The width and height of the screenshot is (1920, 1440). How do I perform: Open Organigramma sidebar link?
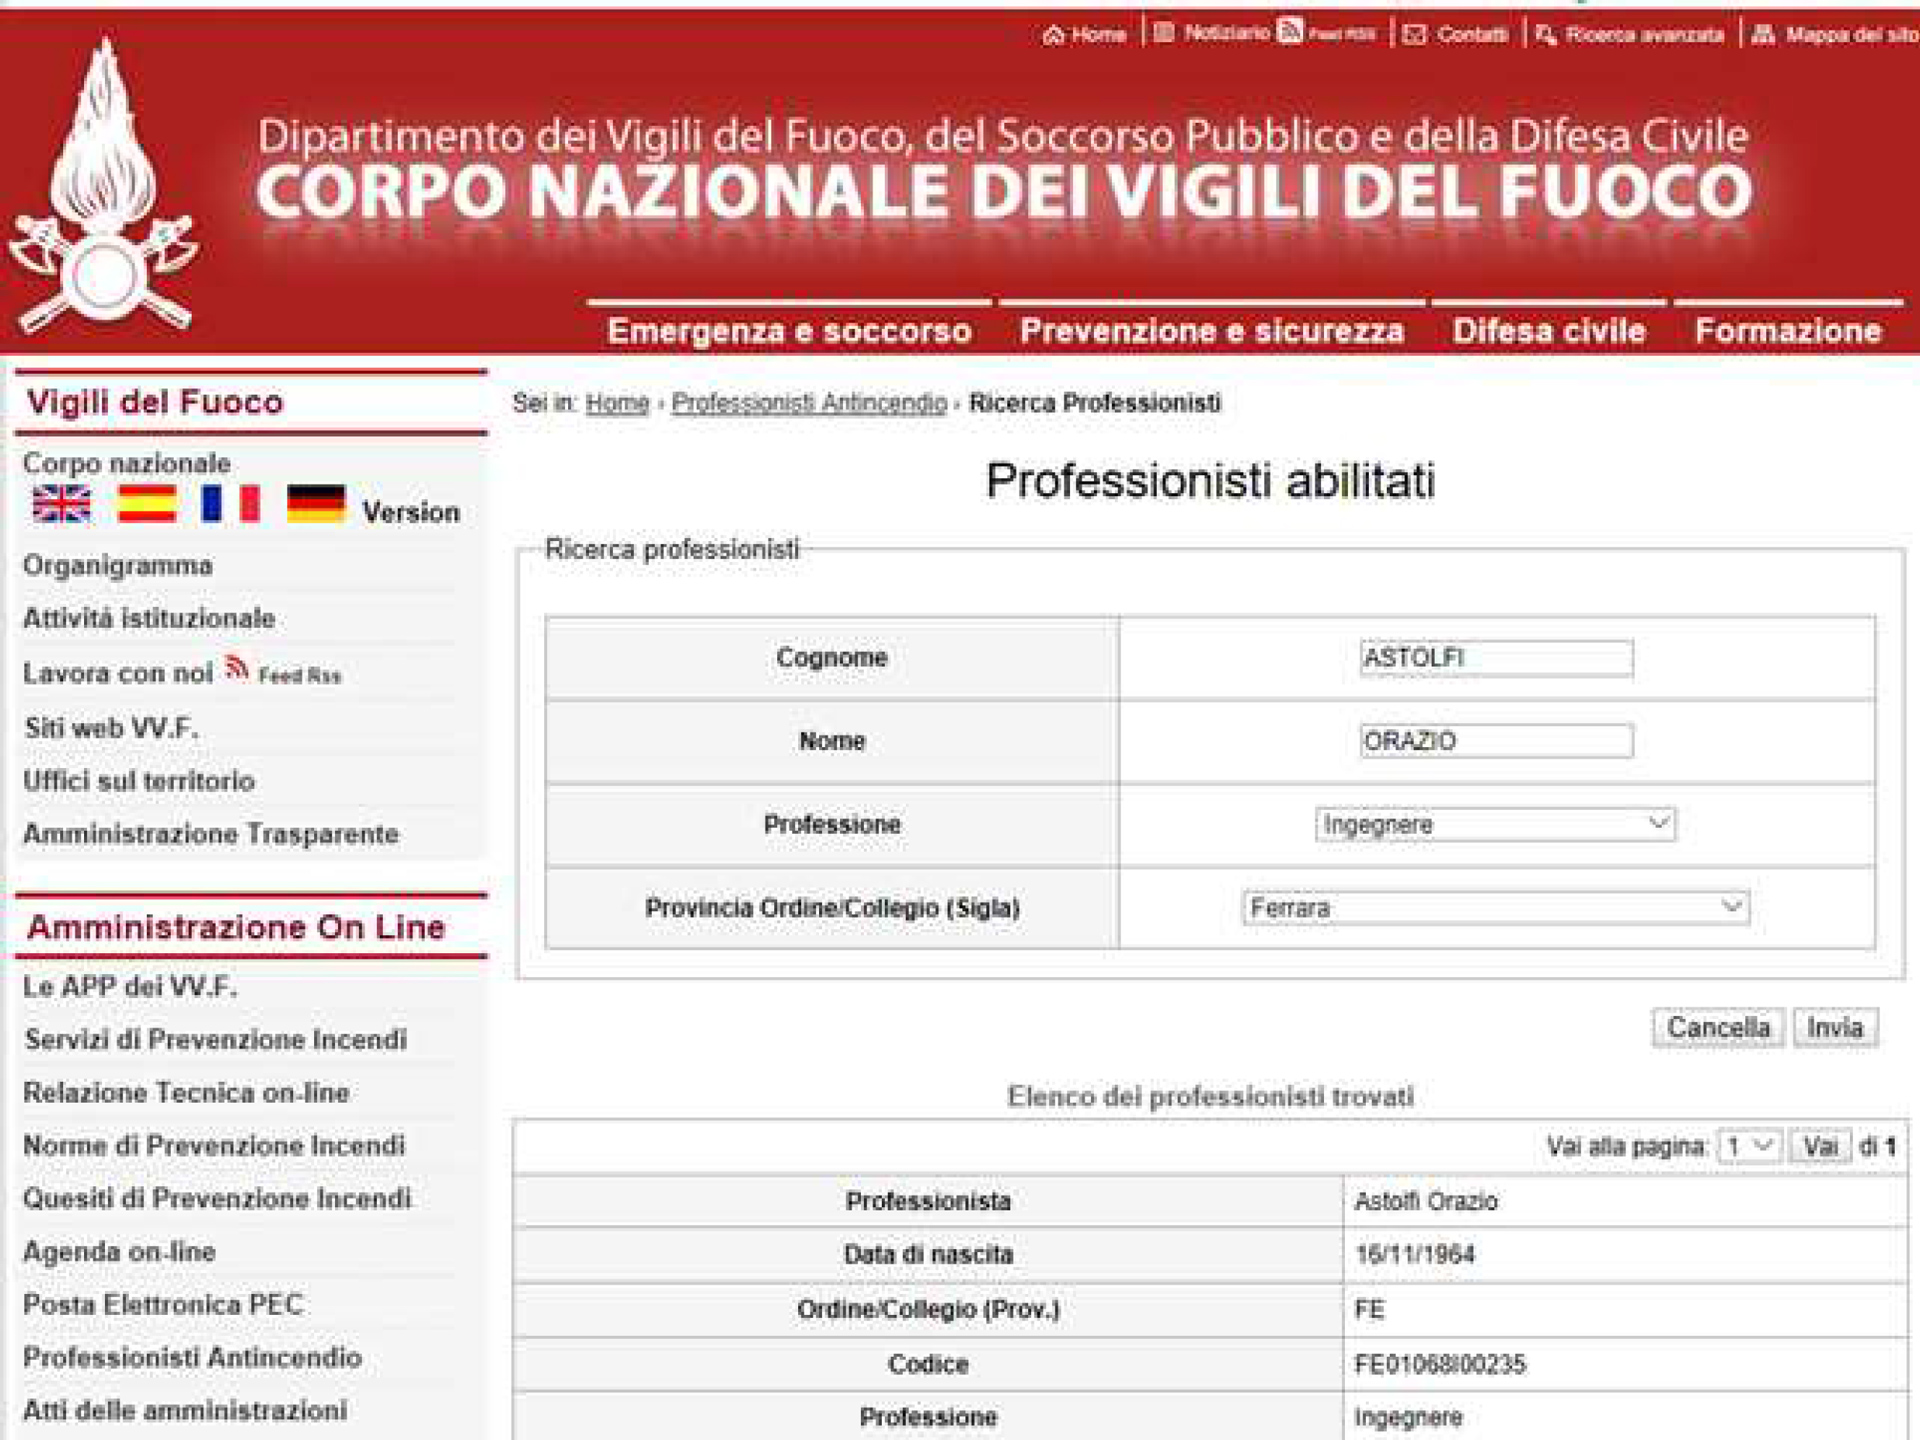tap(118, 565)
